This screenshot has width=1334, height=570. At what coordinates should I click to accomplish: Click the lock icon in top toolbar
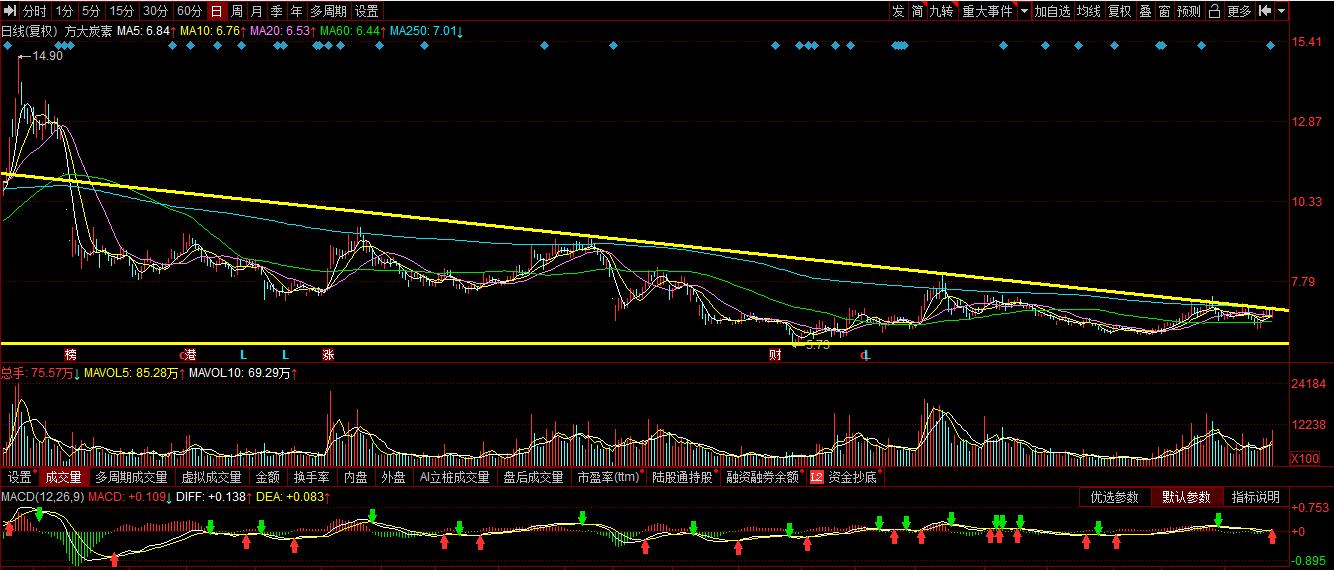click(1215, 11)
